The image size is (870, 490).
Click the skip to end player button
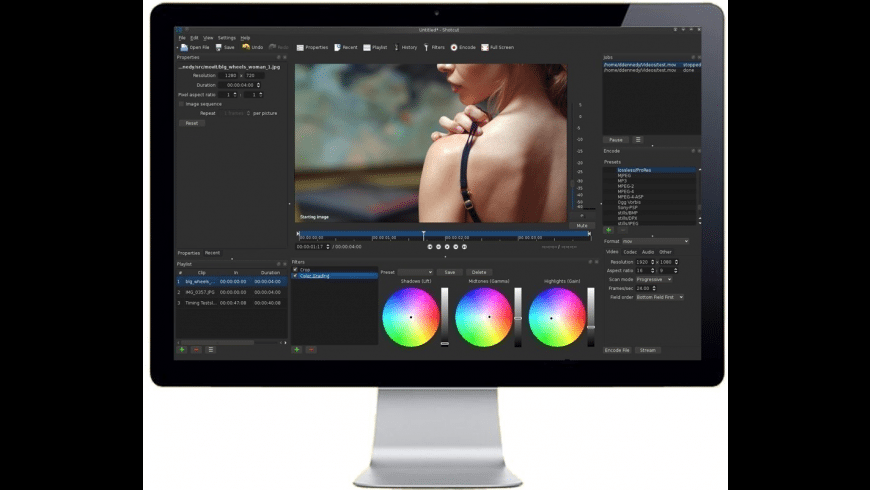point(464,247)
